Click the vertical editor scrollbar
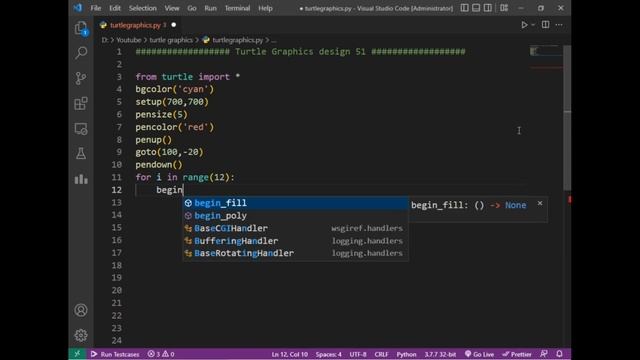Screen dimensions: 640x360 [567, 118]
